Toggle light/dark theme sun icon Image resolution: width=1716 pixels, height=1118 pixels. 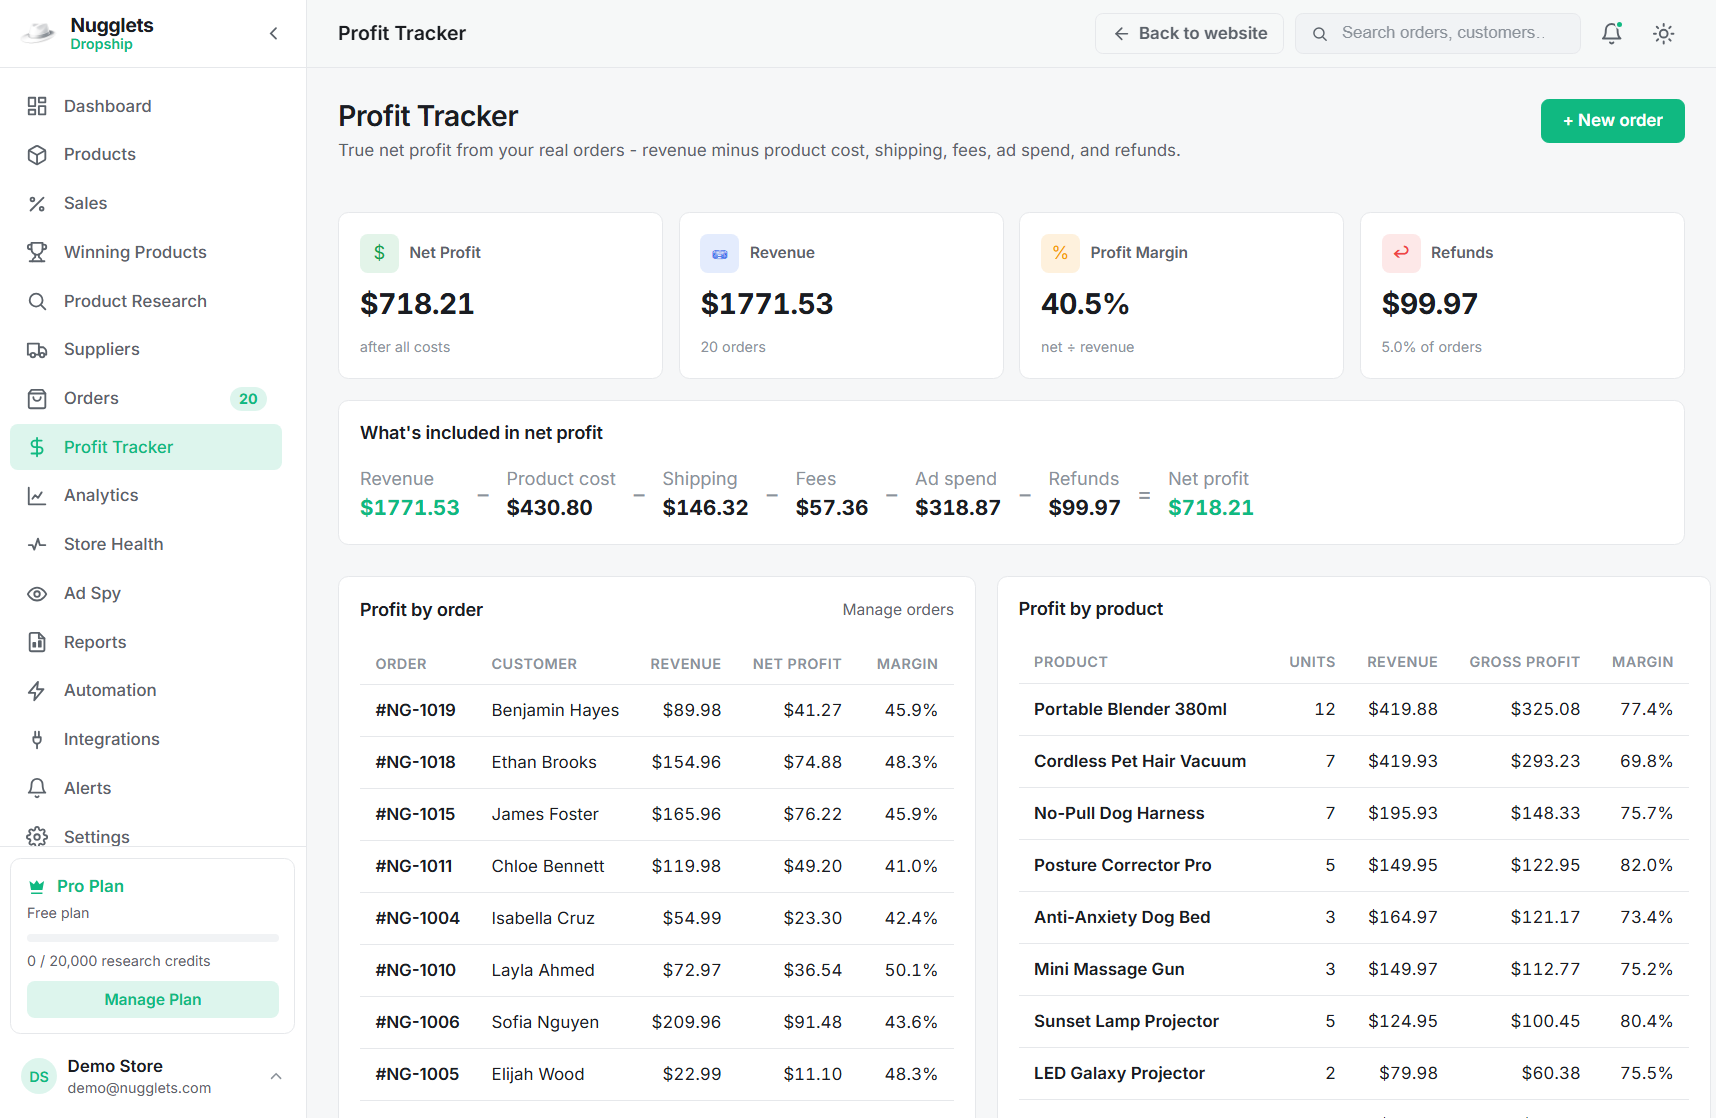(x=1664, y=33)
